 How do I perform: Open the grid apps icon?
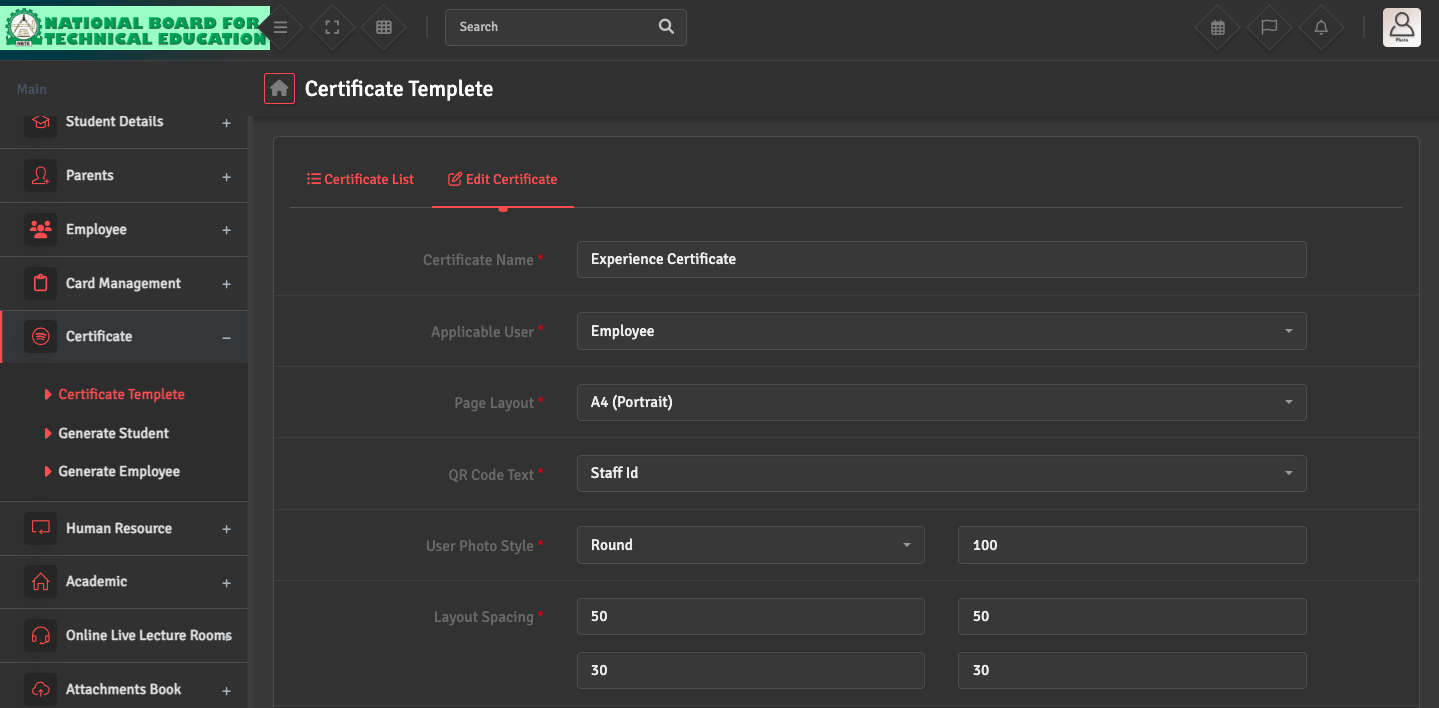click(384, 28)
